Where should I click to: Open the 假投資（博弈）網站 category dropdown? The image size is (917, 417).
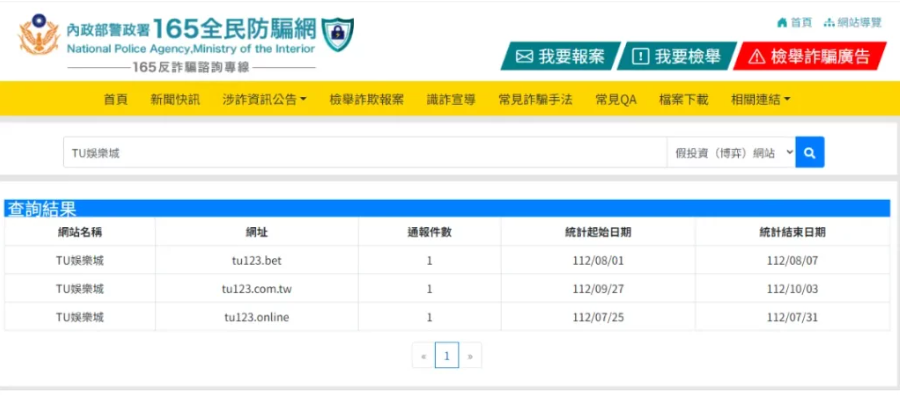[x=730, y=153]
